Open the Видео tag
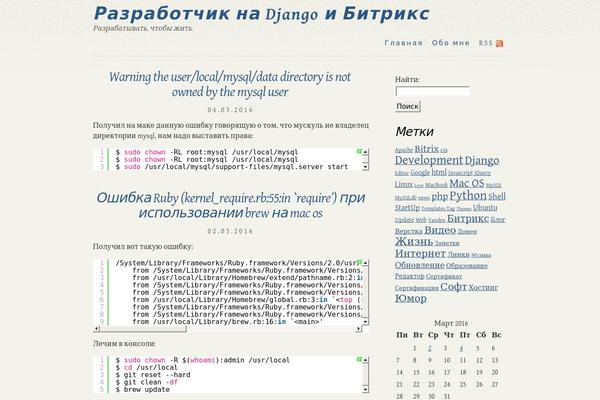Screen dimensions: 600x400 [440, 230]
